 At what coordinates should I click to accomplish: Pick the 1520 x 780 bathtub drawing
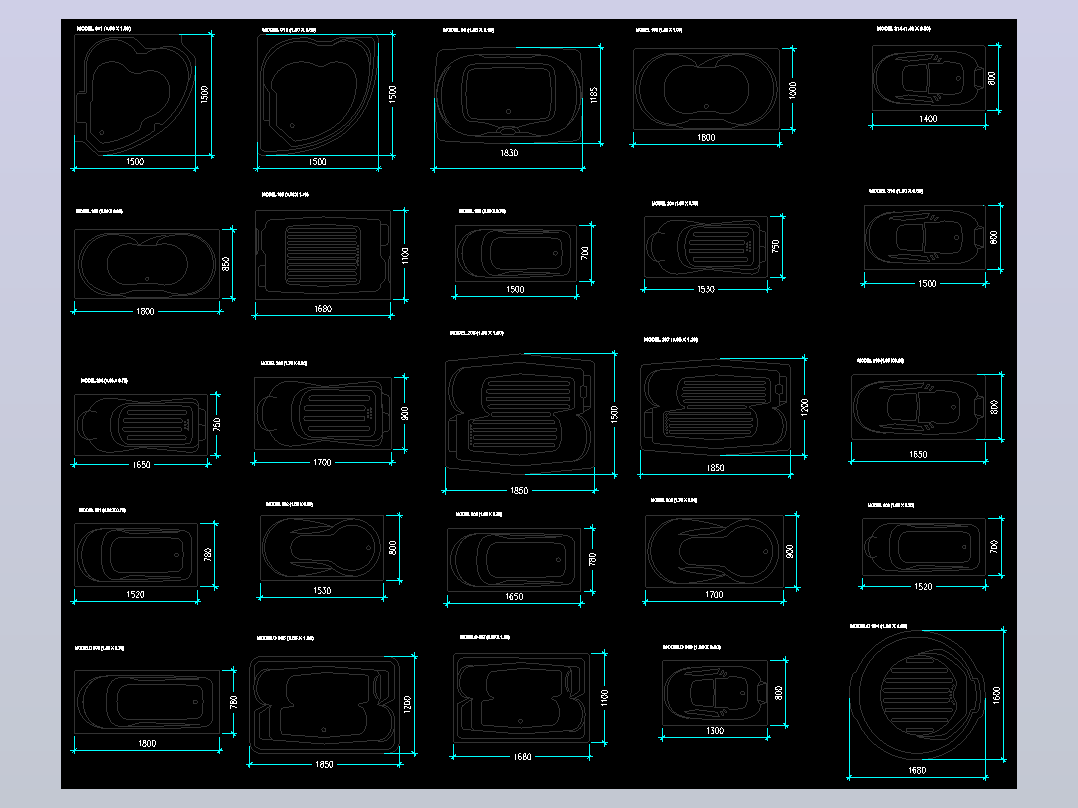coord(135,554)
